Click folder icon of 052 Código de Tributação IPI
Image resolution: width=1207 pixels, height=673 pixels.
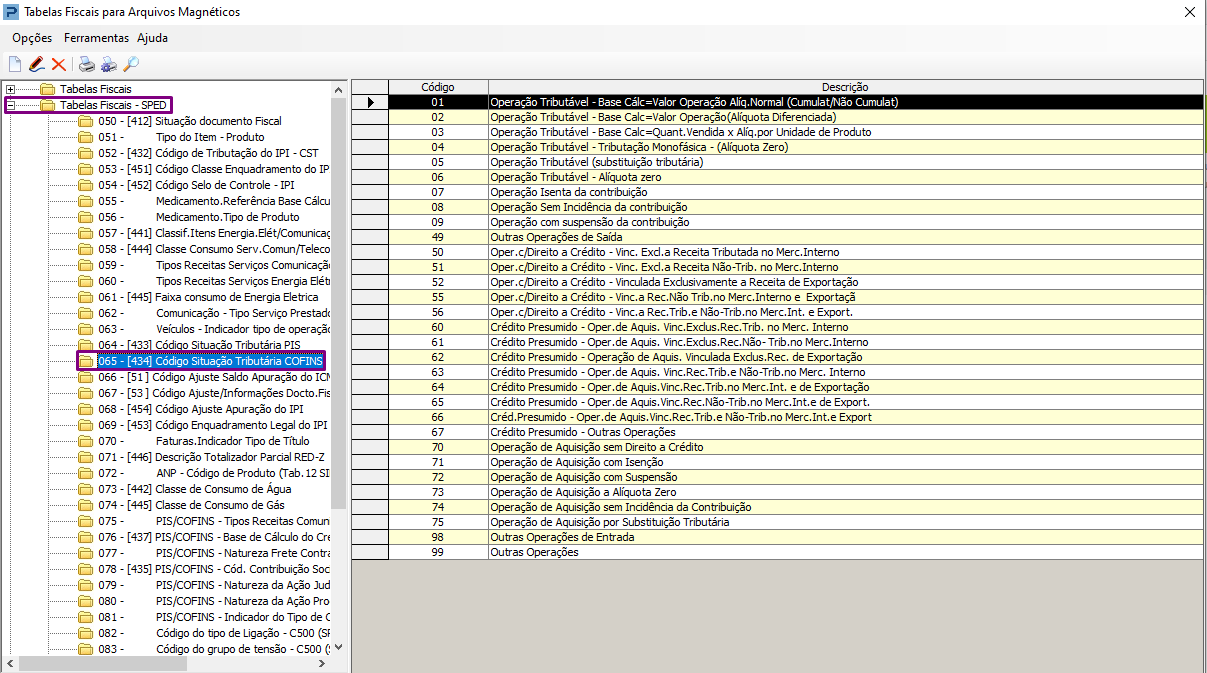coord(86,153)
